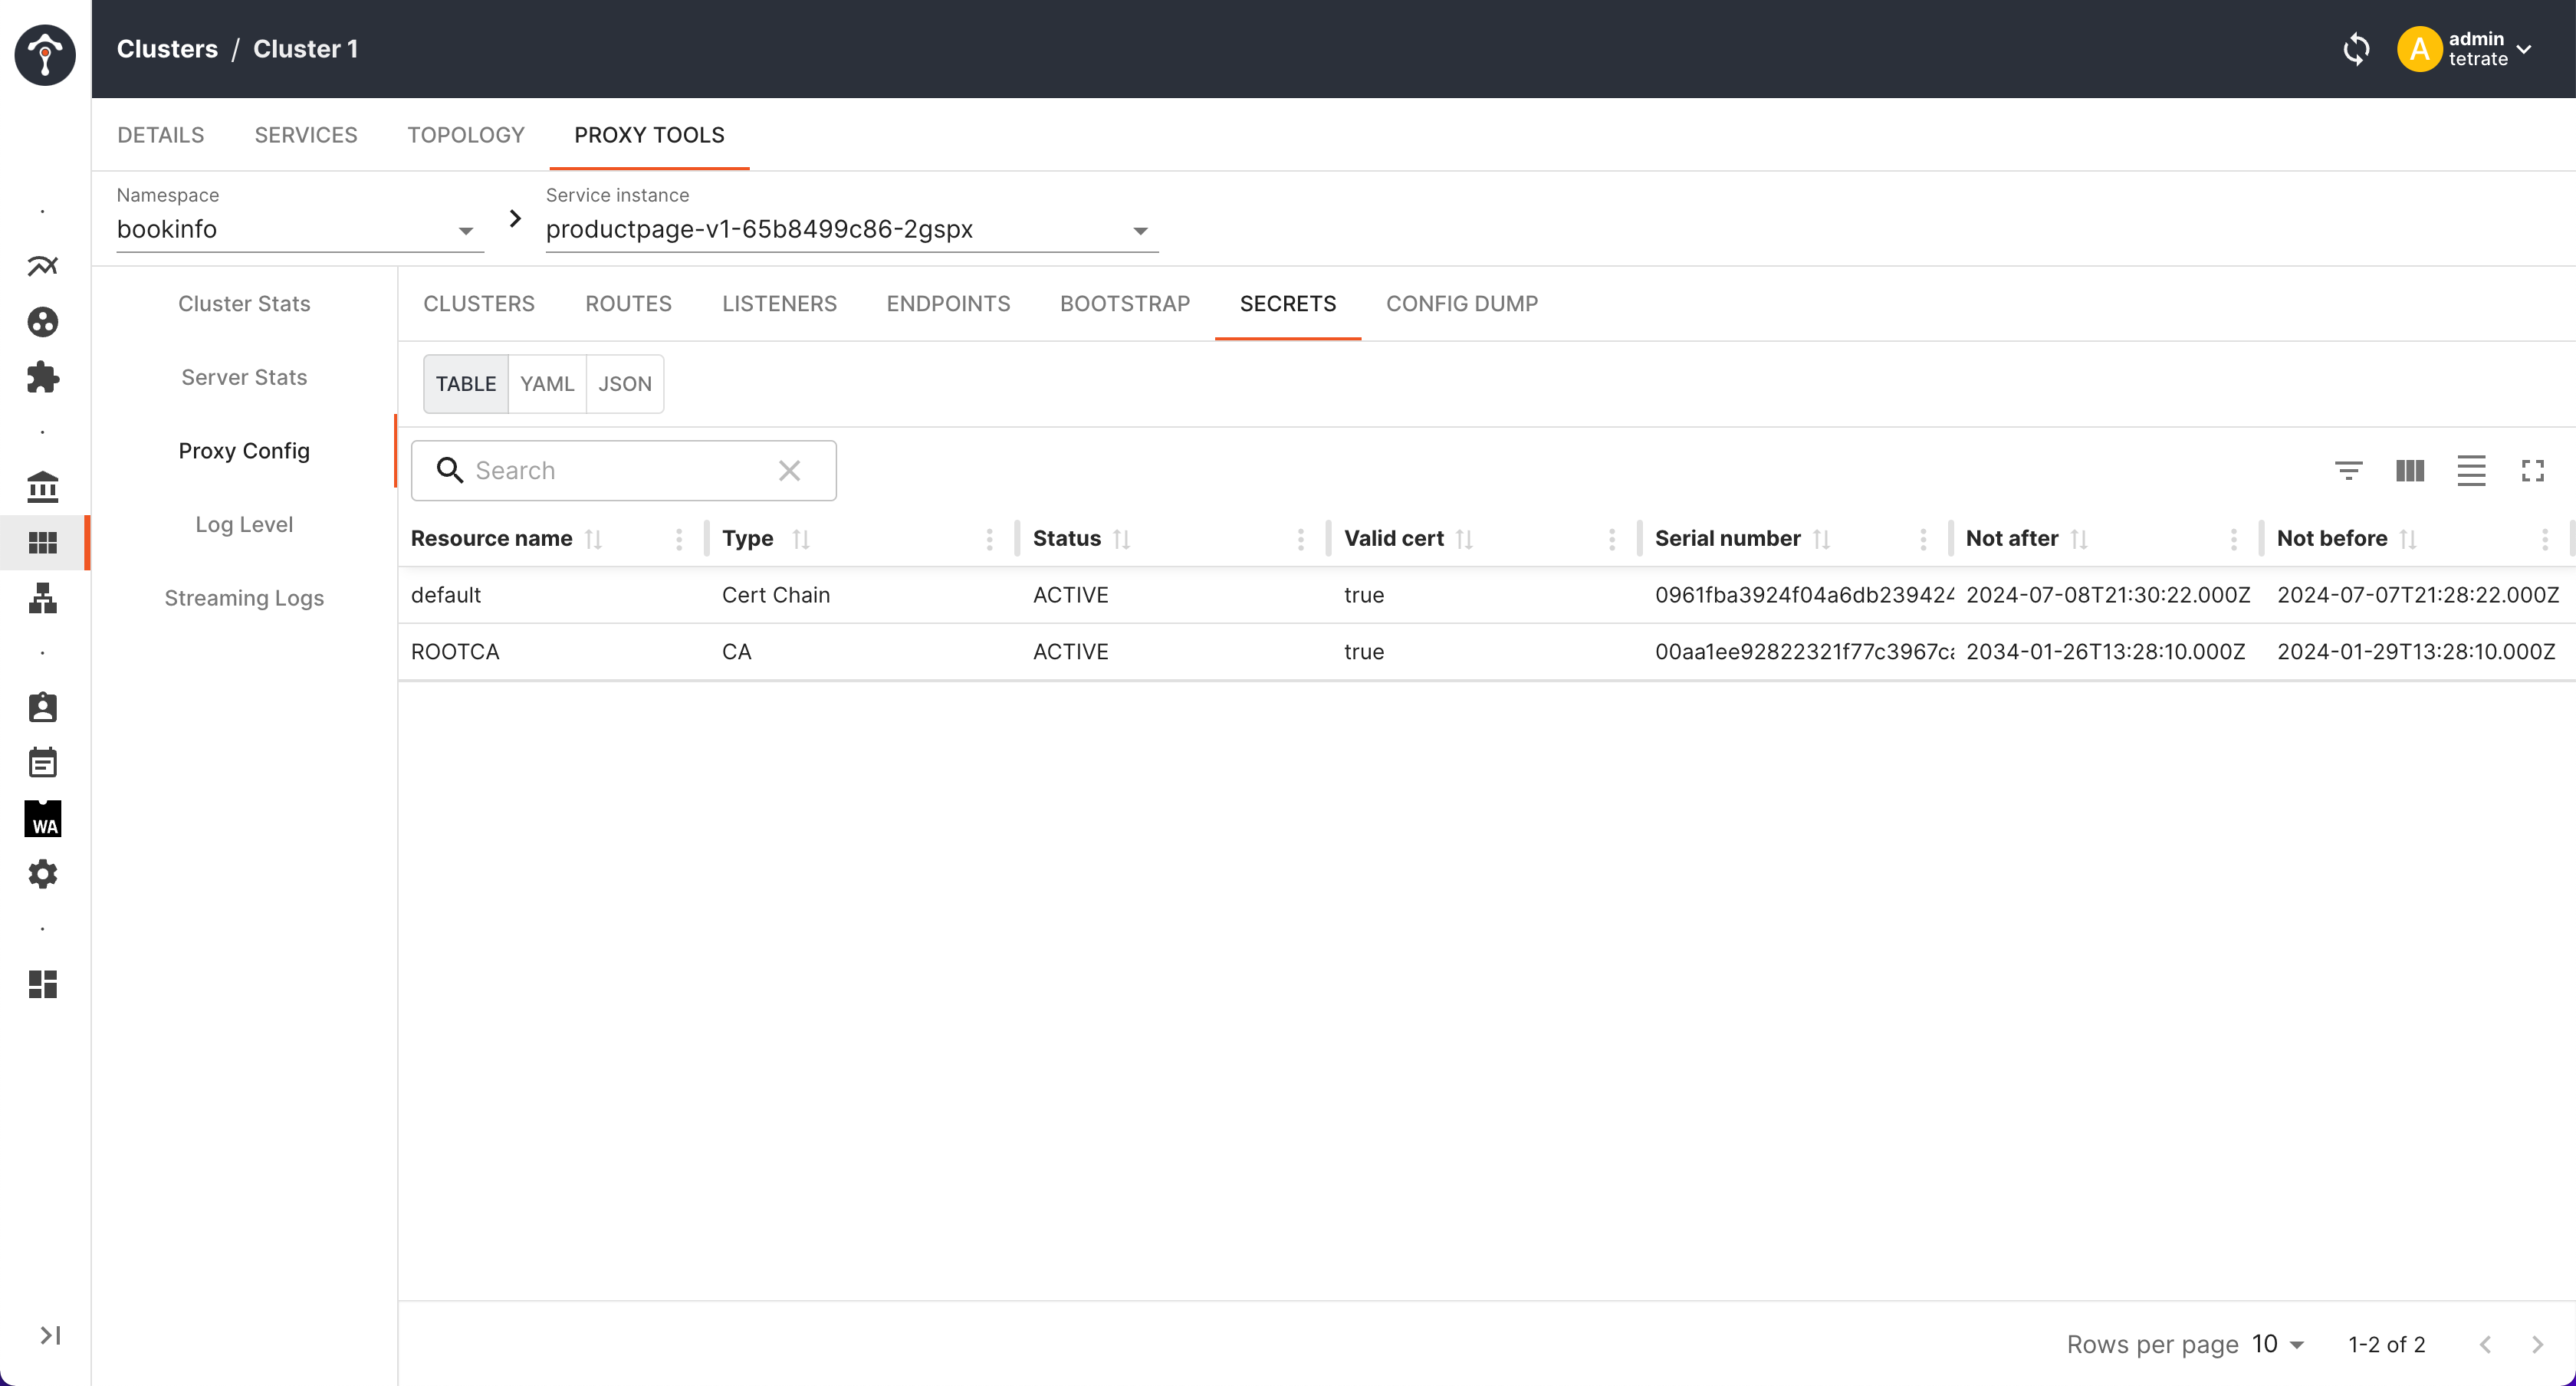Change row density icon
Image resolution: width=2576 pixels, height=1386 pixels.
coord(2471,471)
